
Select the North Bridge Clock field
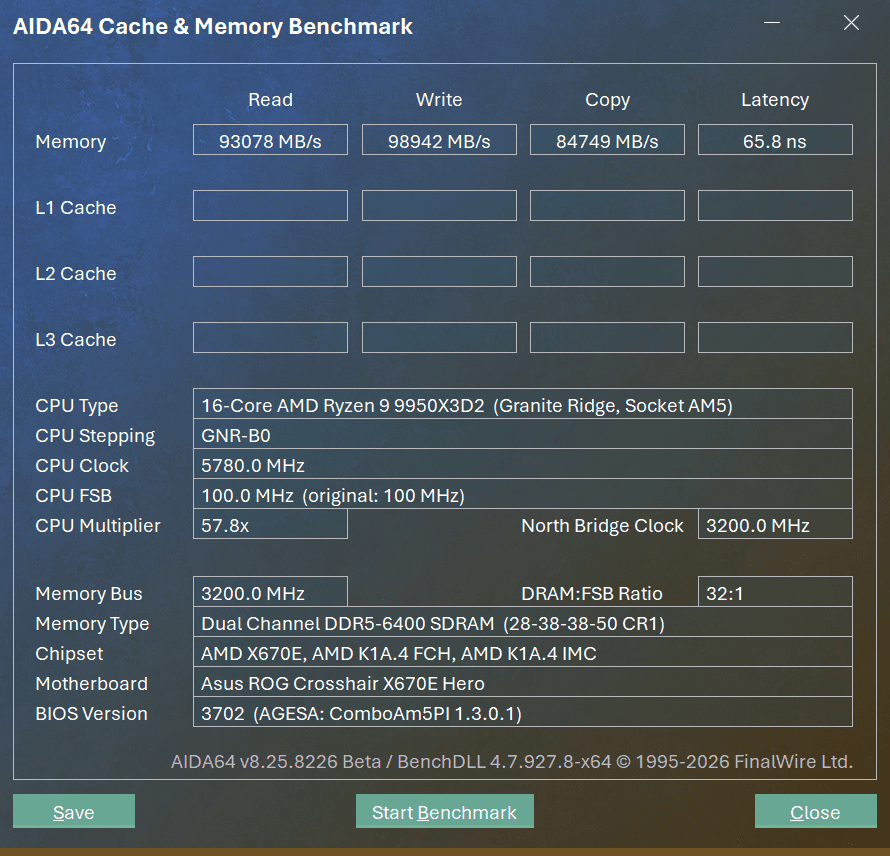[775, 525]
